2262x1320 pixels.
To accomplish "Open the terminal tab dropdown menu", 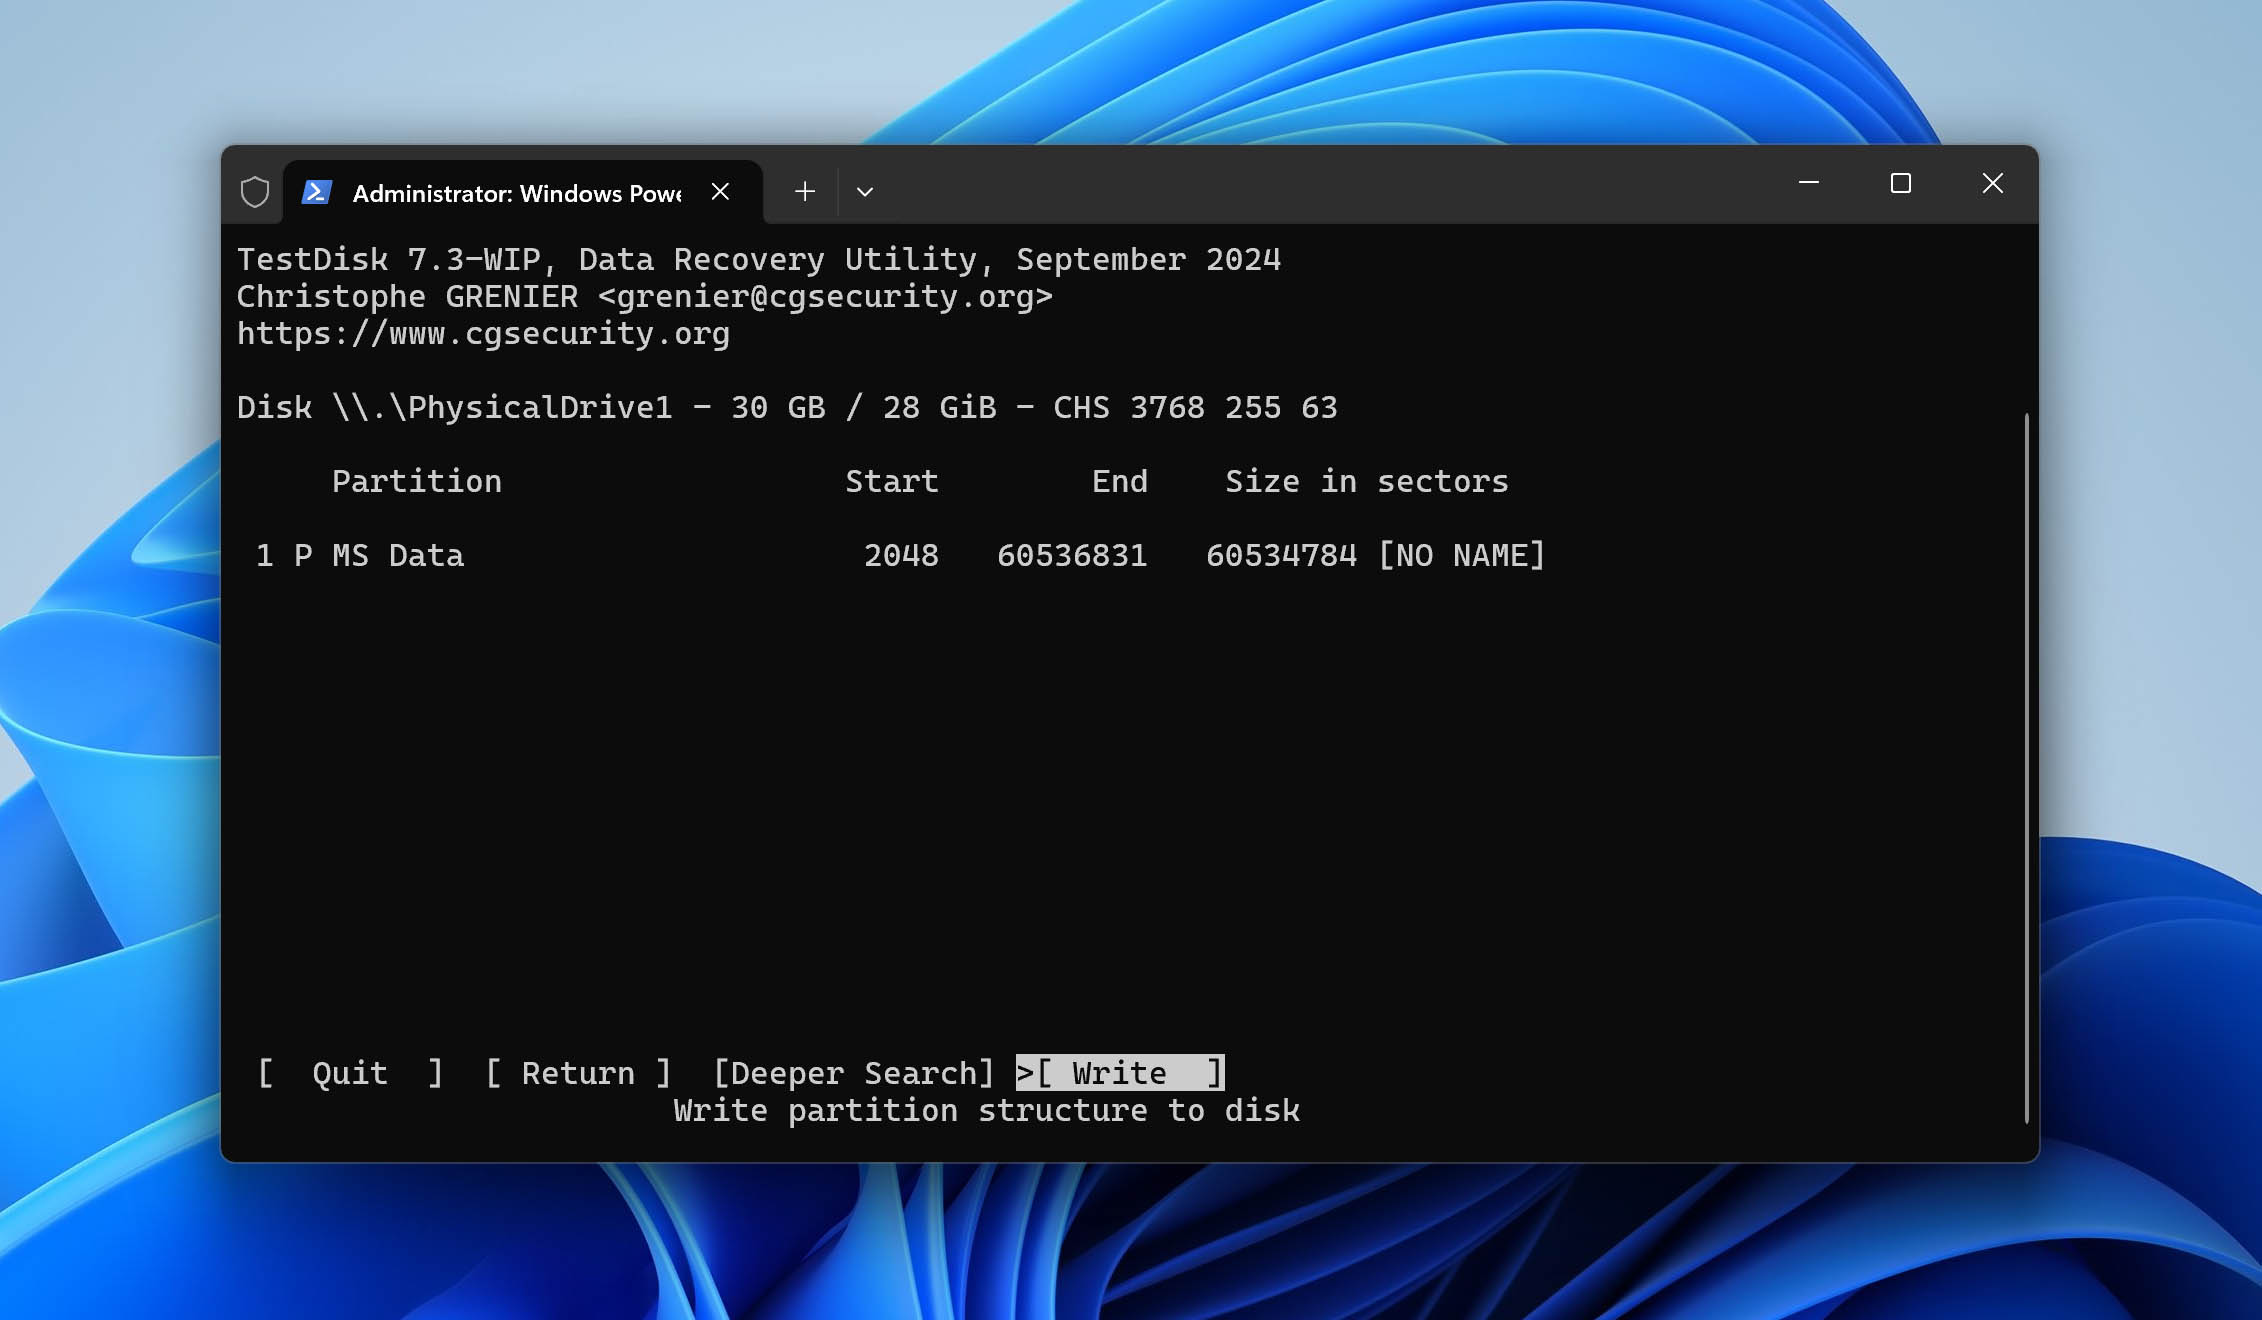I will point(867,190).
